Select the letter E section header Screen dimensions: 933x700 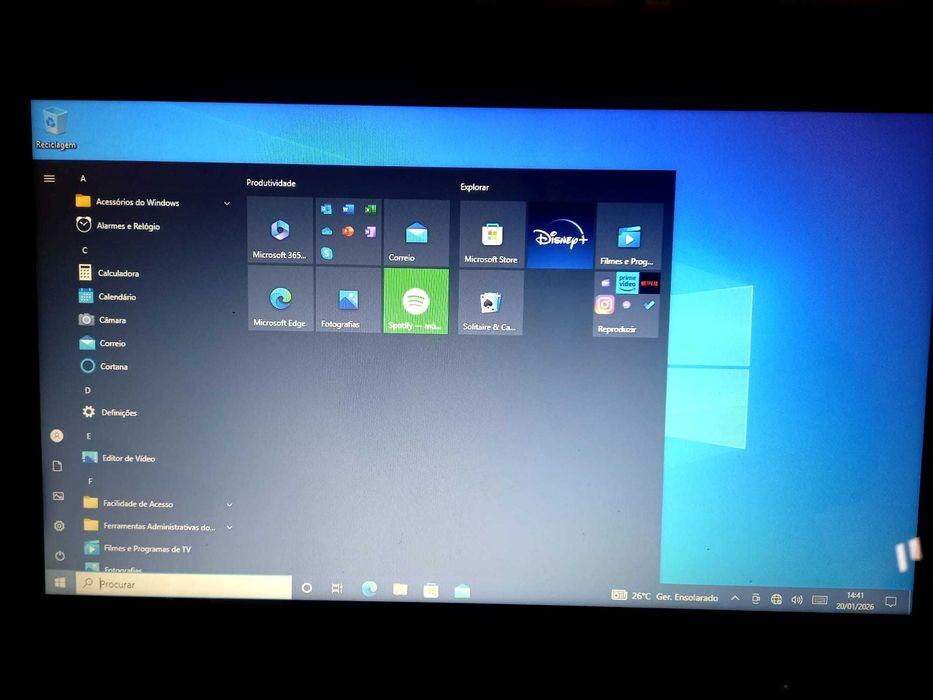(x=89, y=436)
